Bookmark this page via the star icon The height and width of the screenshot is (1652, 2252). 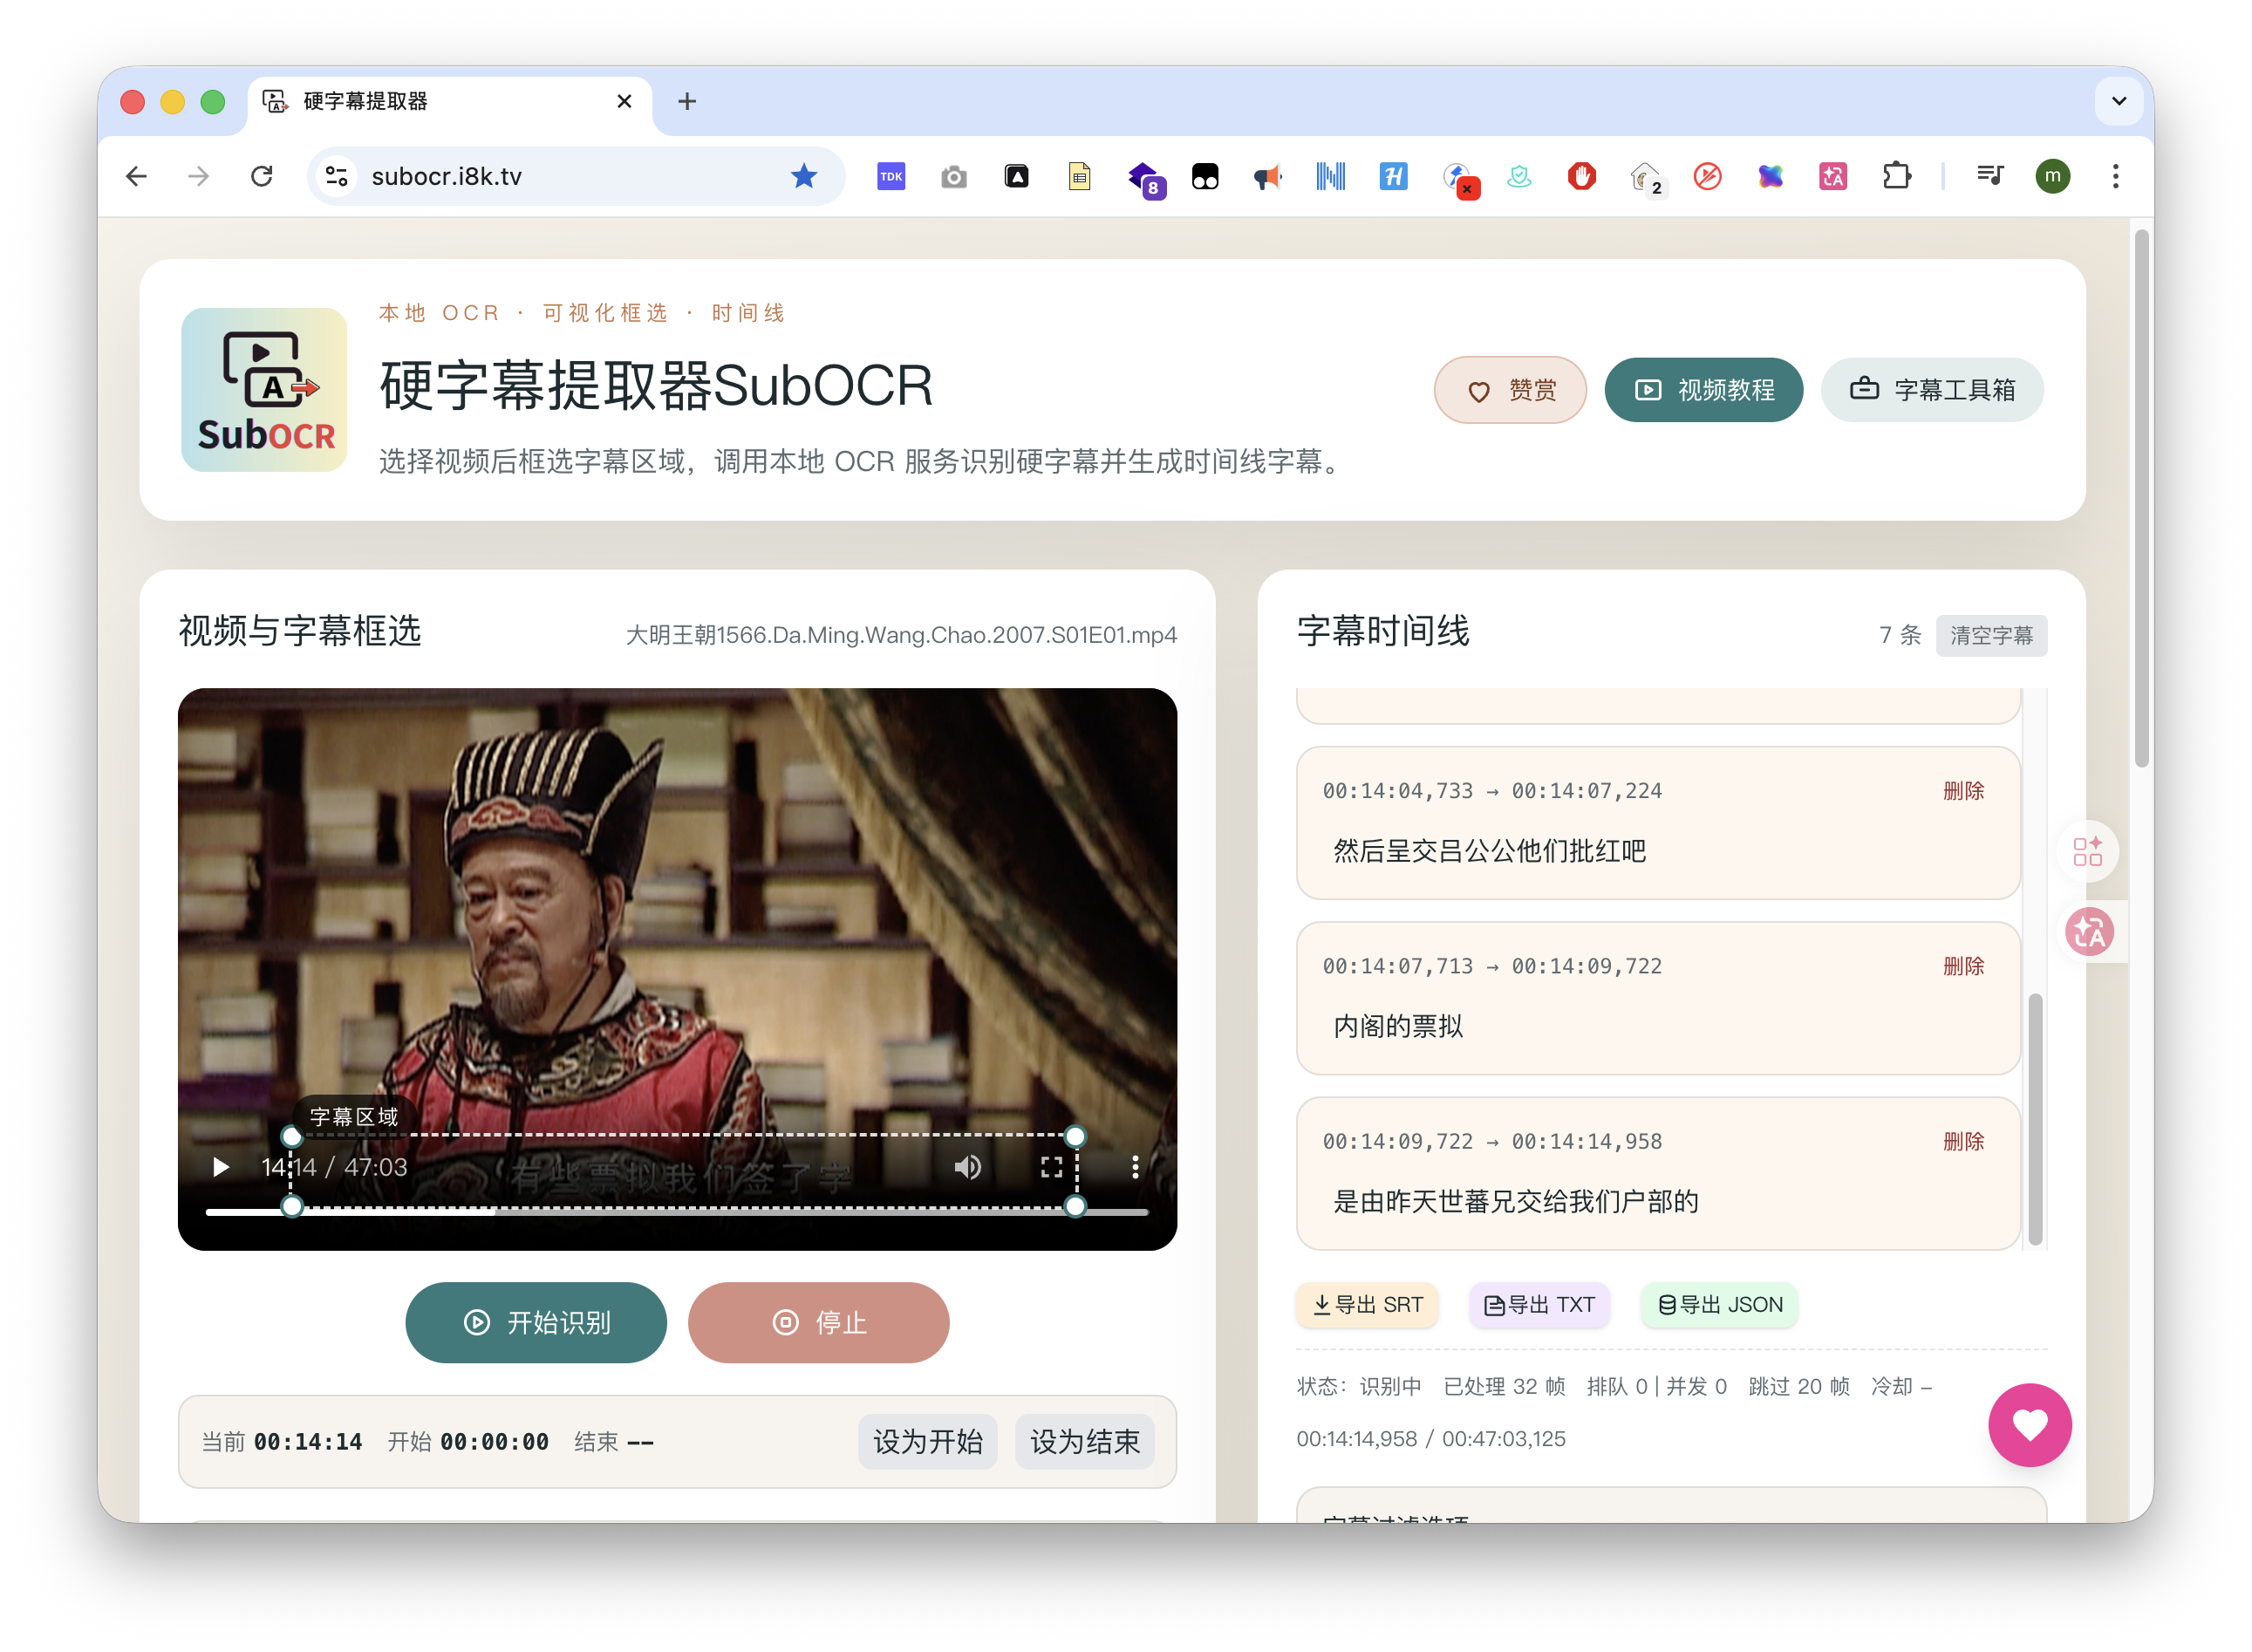[x=803, y=176]
